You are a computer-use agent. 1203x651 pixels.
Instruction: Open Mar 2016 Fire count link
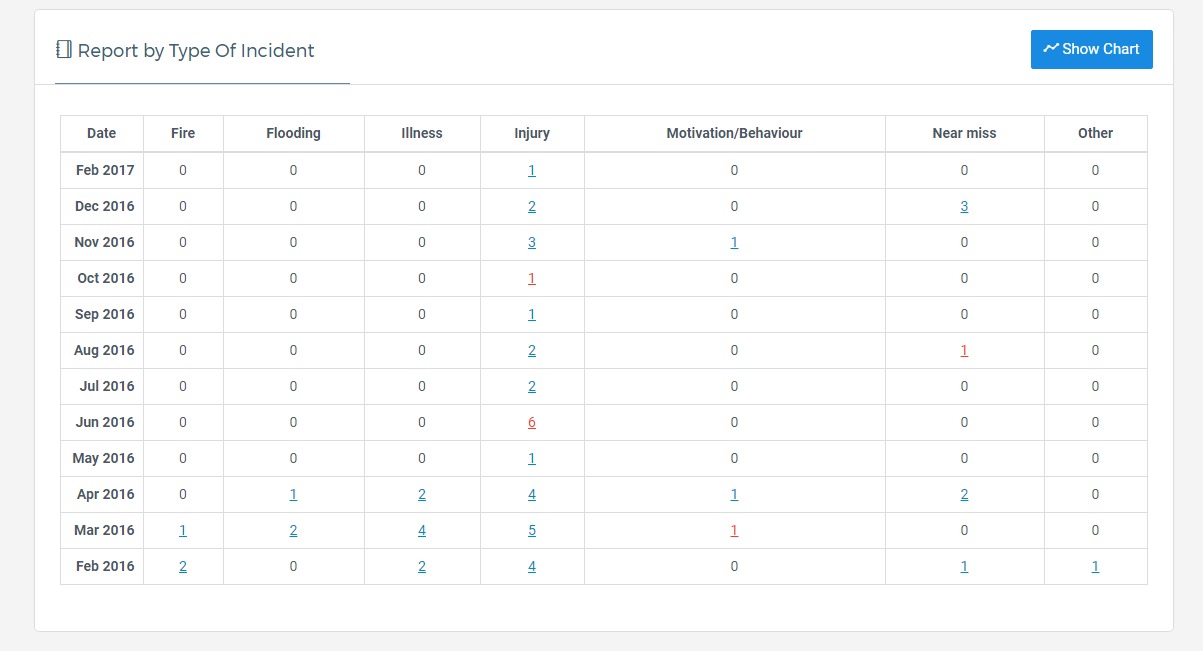click(183, 530)
